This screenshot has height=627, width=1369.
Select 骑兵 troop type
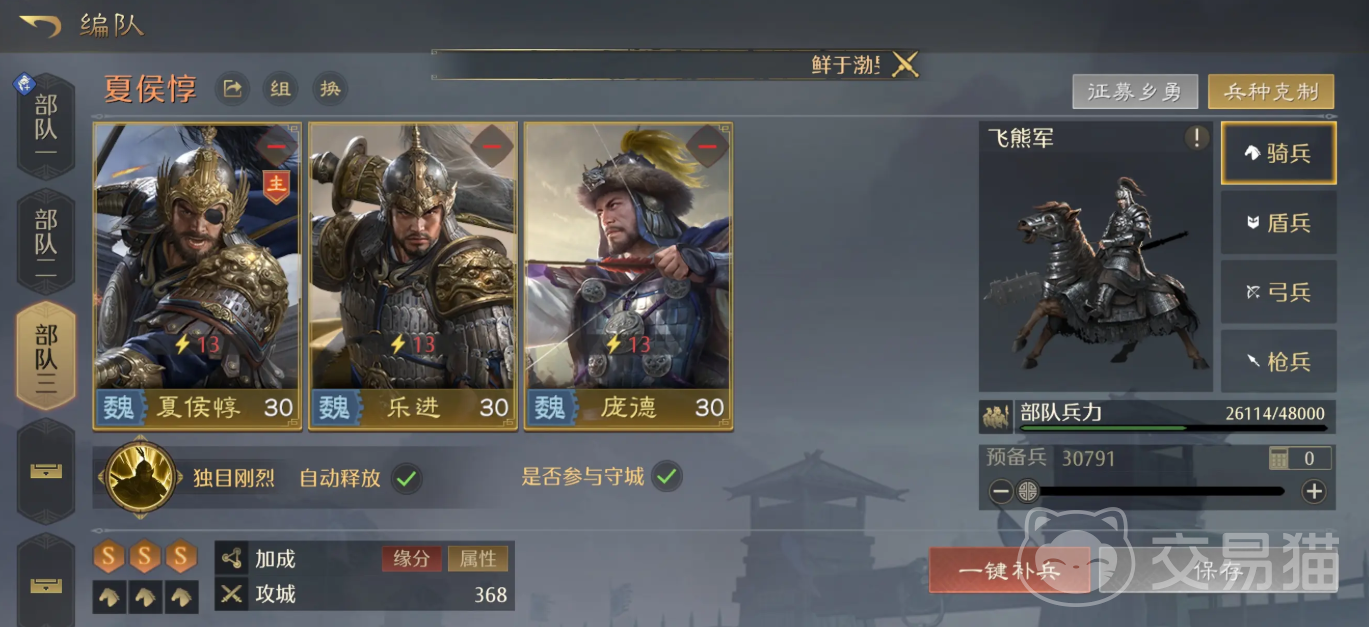[x=1278, y=153]
